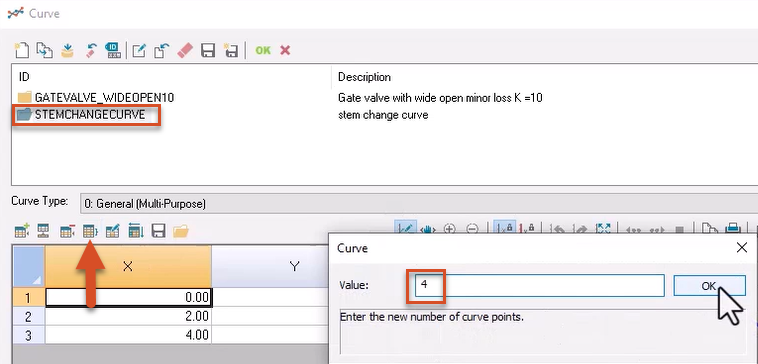Toggle the lock X axis button
The image size is (758, 364).
tap(505, 229)
